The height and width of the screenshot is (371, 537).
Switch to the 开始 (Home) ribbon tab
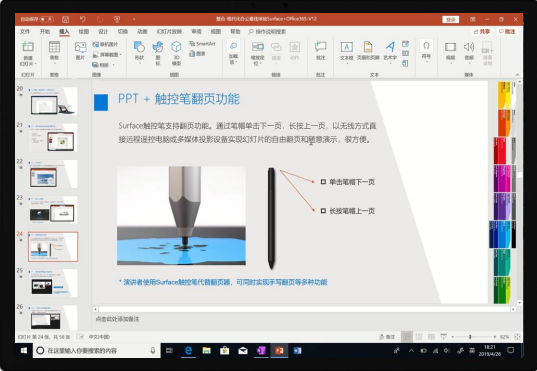[45, 32]
